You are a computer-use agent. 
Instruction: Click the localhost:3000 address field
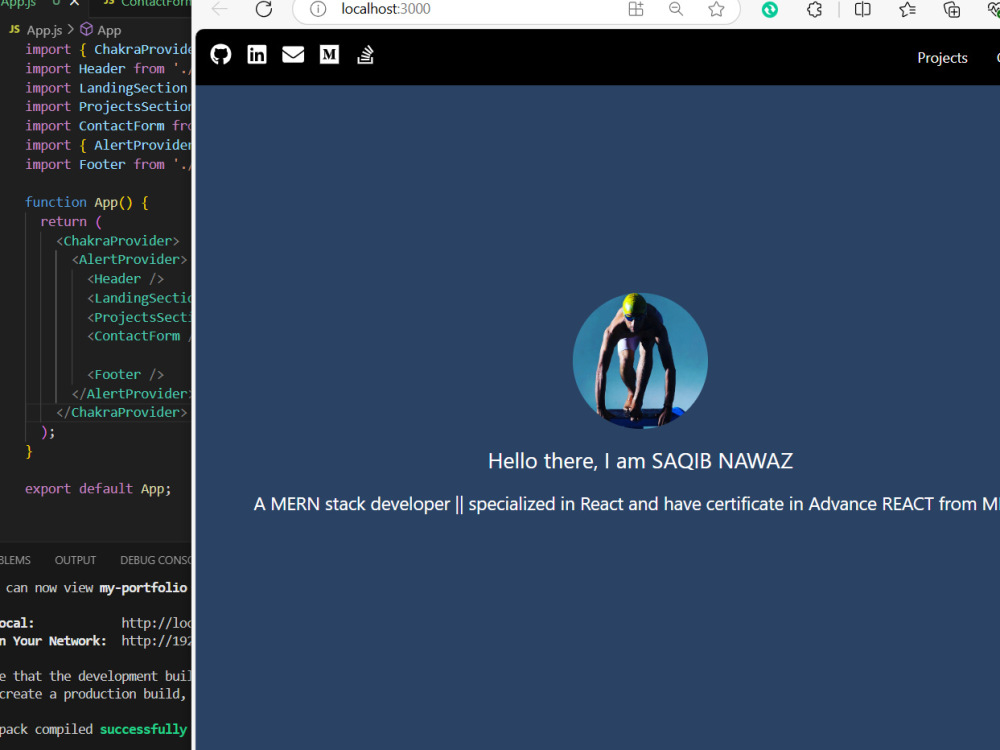coord(386,9)
